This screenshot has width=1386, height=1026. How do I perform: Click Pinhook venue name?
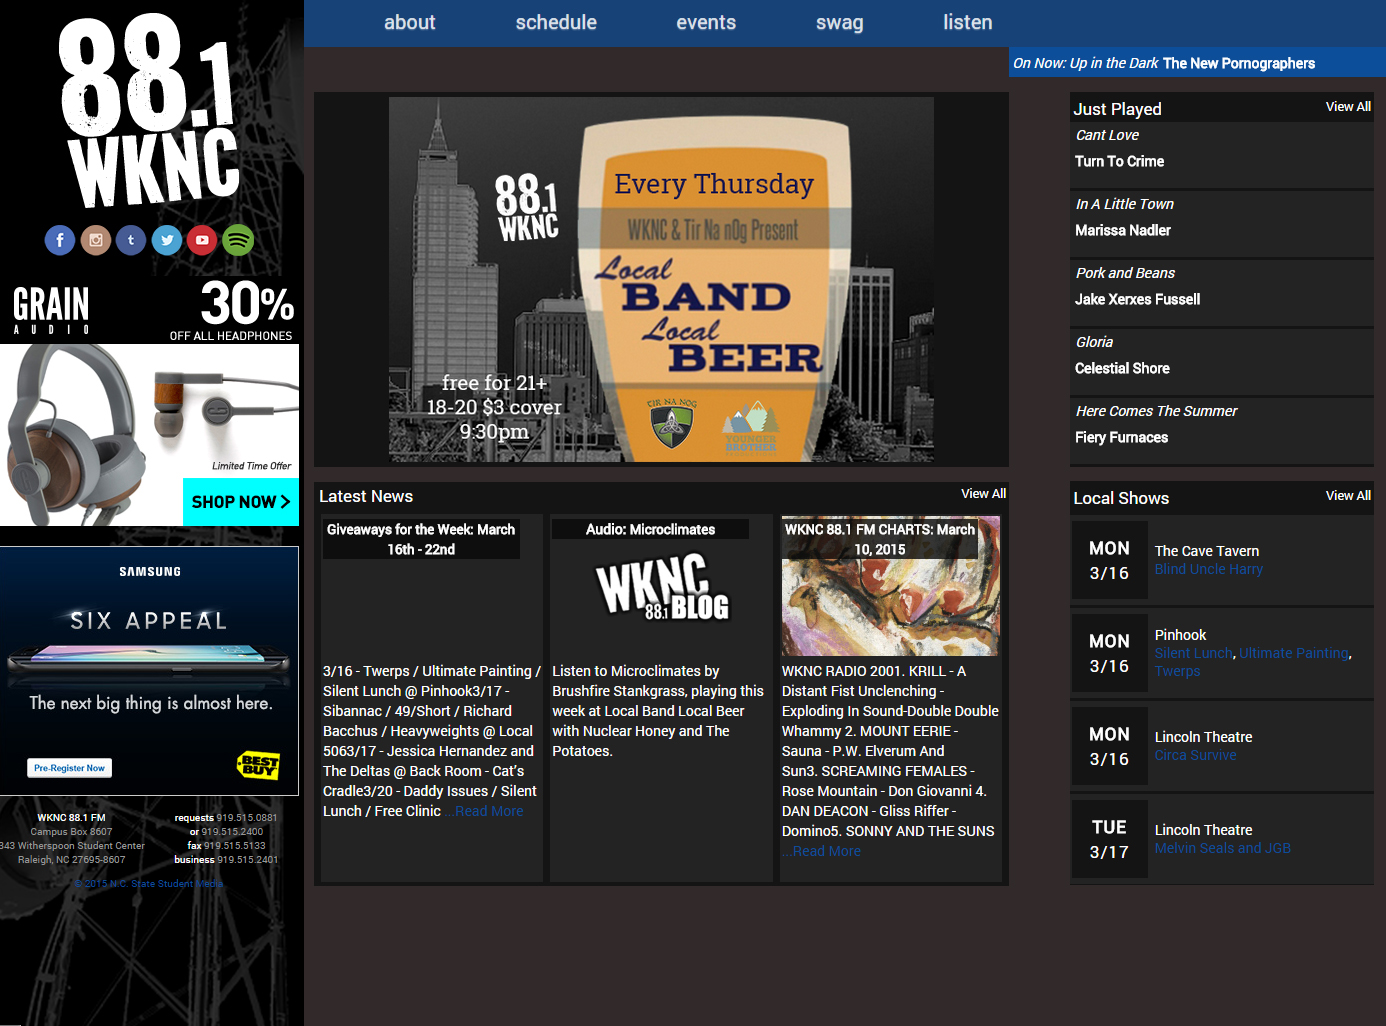(1180, 635)
